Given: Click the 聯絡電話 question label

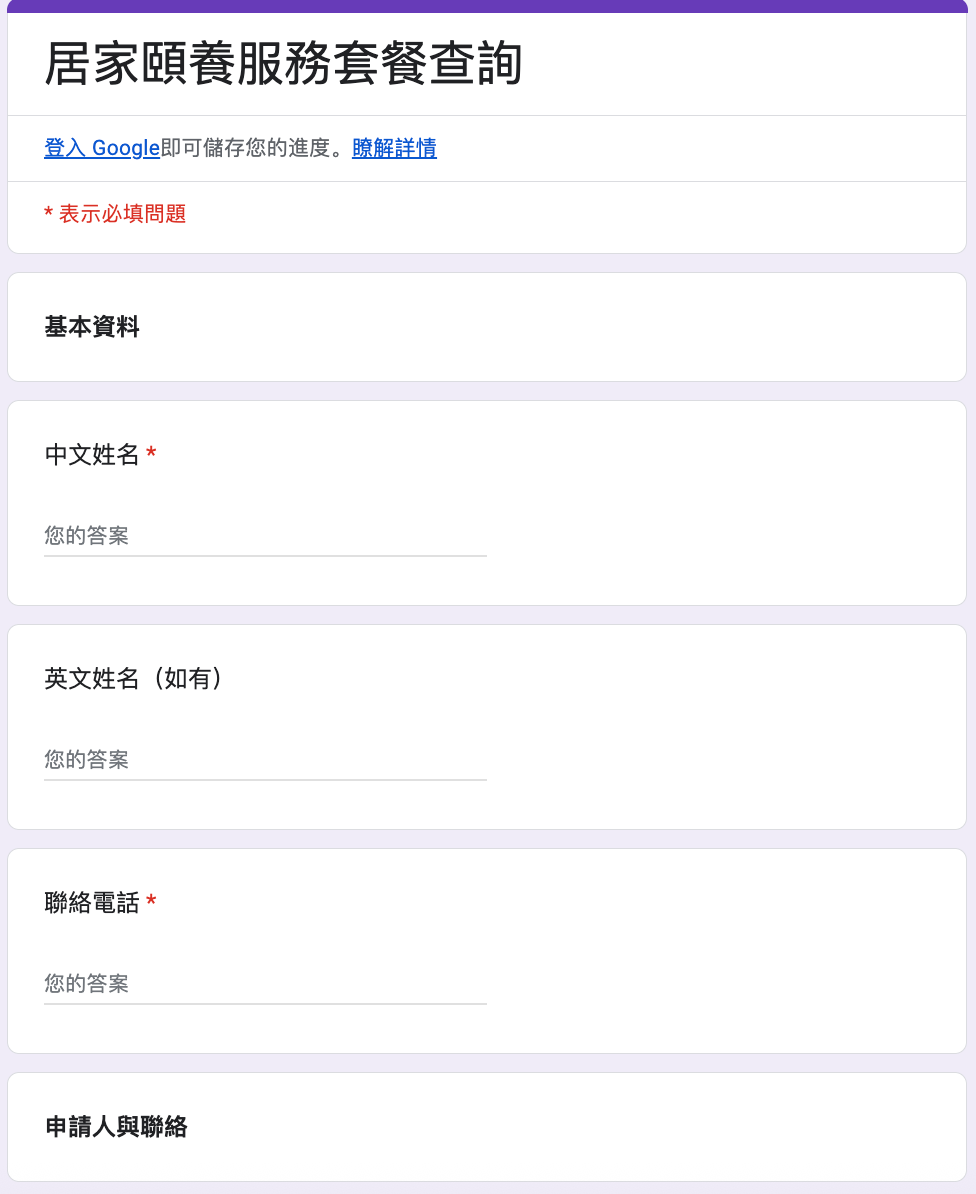Looking at the screenshot, I should 92,903.
